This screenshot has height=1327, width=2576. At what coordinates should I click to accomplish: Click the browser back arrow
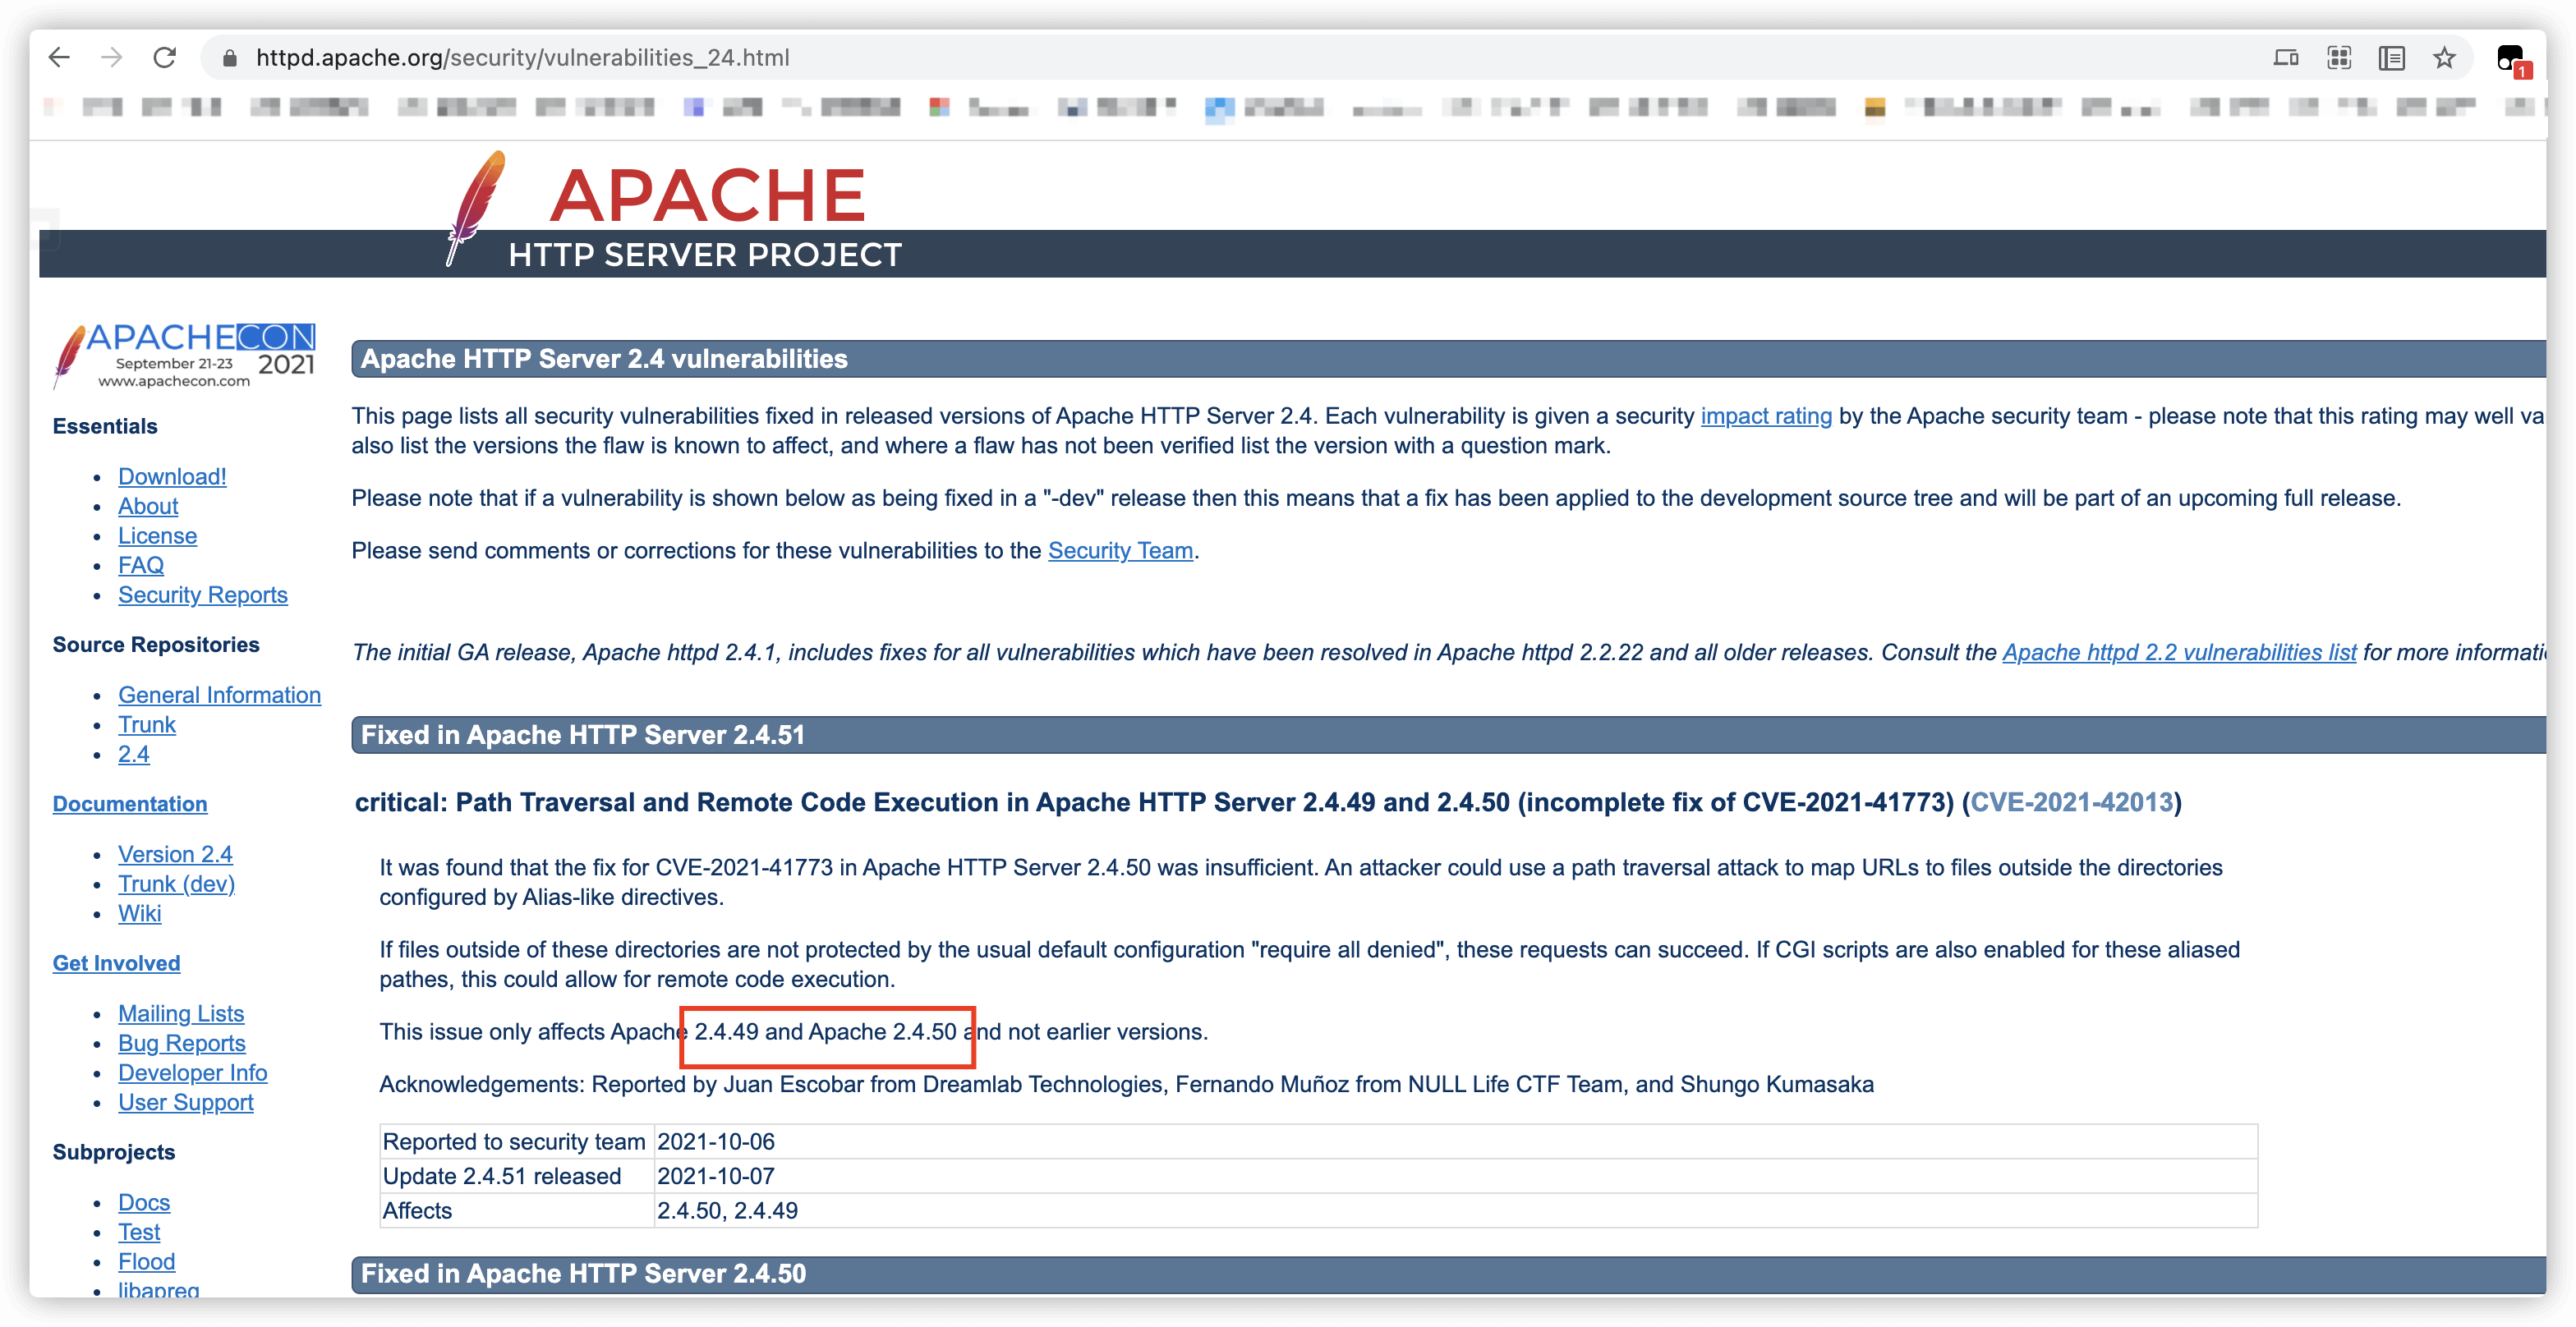[59, 57]
